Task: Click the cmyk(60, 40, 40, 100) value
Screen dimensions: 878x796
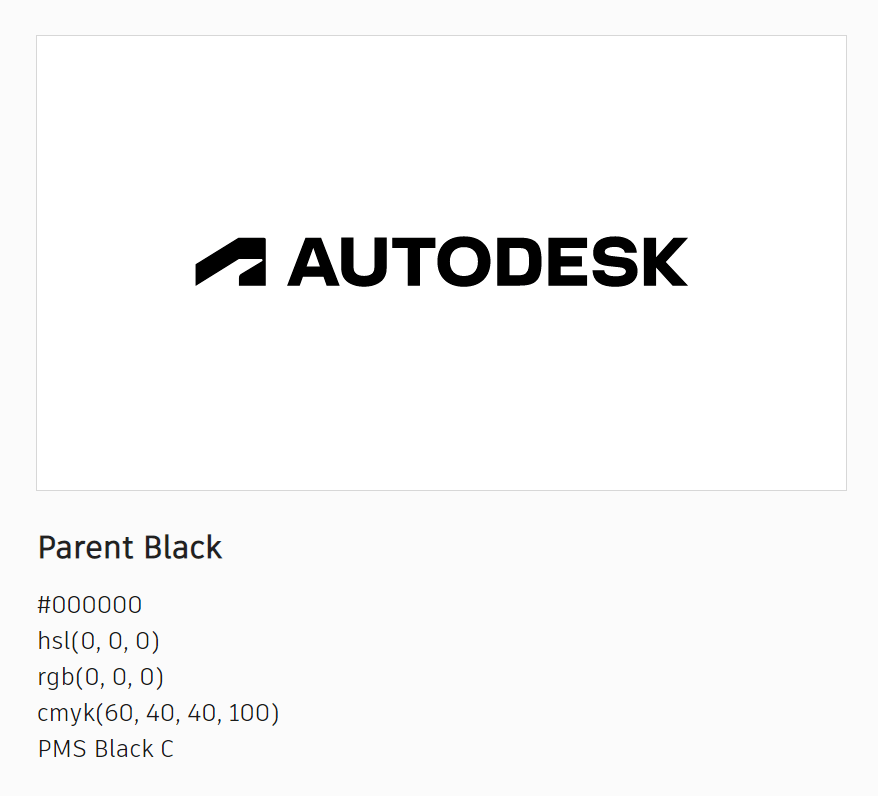Action: [x=158, y=713]
